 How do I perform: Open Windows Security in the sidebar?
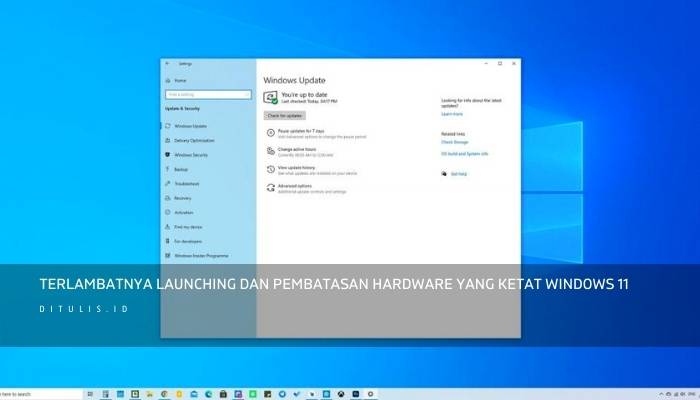point(187,155)
